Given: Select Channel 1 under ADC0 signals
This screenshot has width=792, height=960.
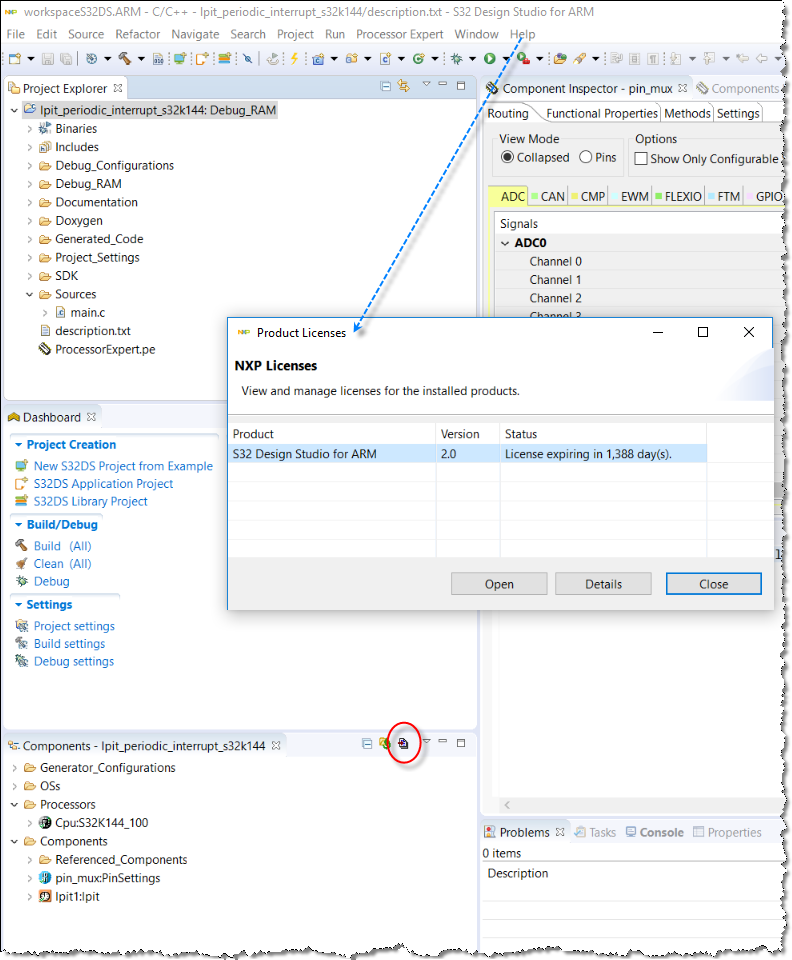Looking at the screenshot, I should click(x=555, y=280).
